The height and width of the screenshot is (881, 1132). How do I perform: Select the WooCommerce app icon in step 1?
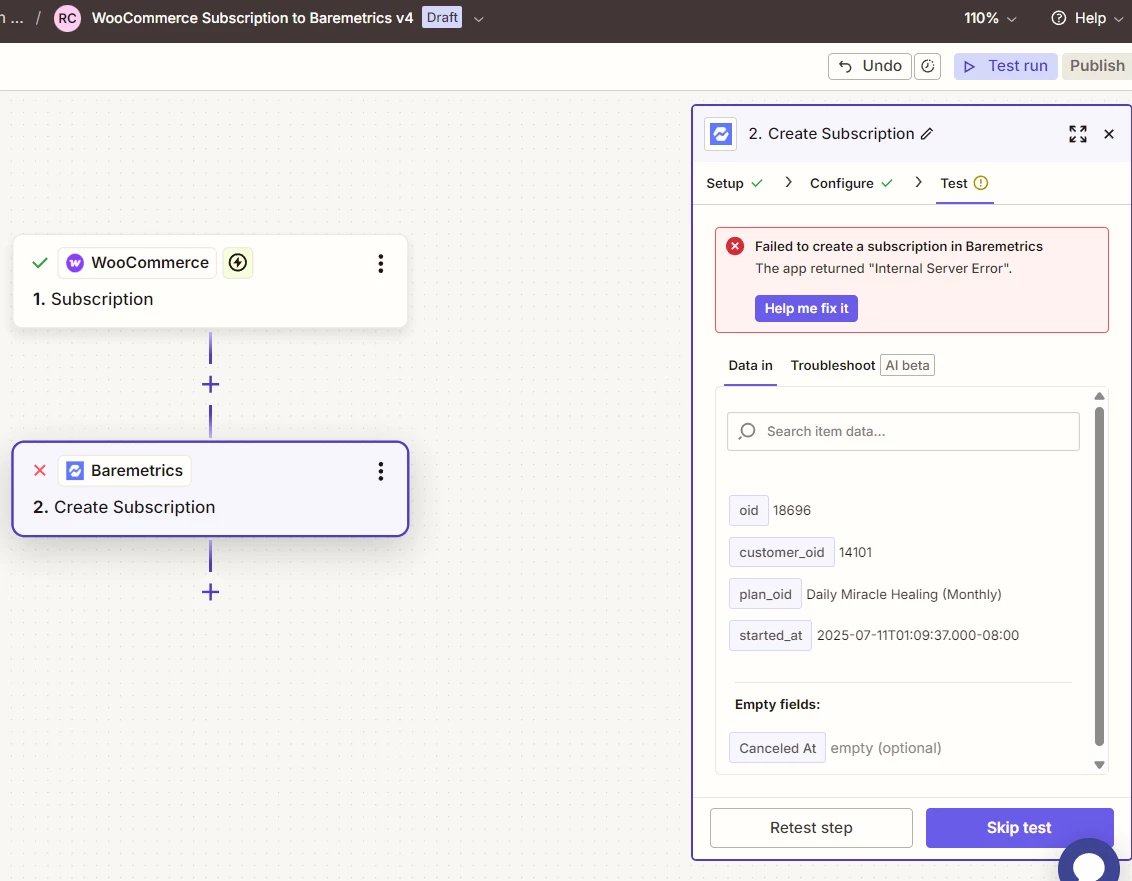[75, 263]
